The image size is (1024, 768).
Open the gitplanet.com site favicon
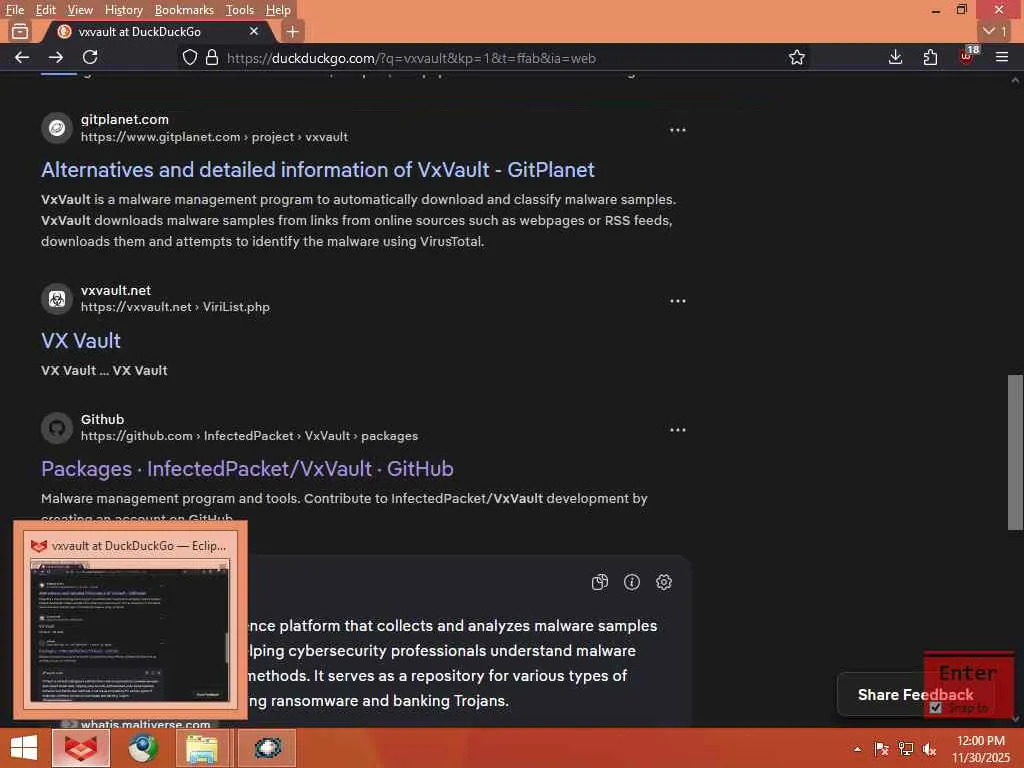click(57, 128)
